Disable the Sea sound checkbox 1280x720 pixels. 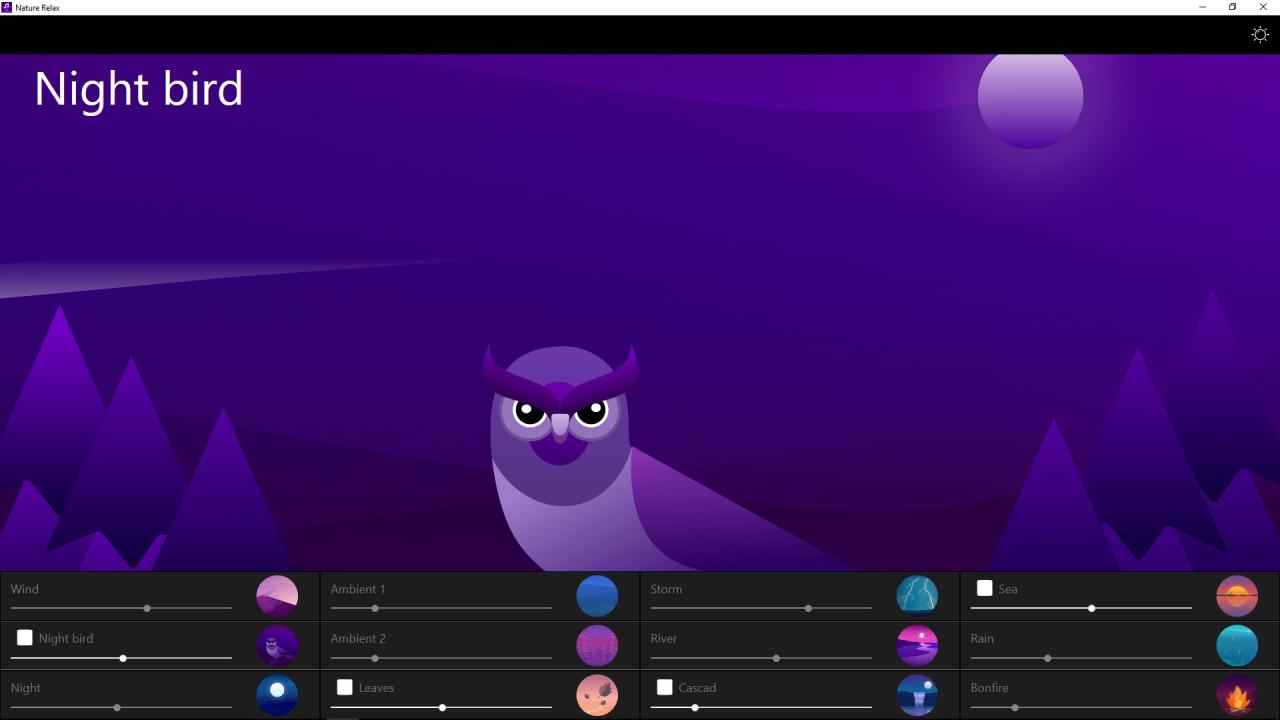click(x=985, y=588)
